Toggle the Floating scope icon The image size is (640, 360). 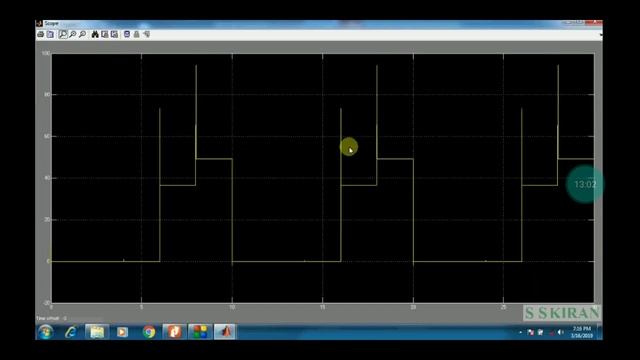127,34
